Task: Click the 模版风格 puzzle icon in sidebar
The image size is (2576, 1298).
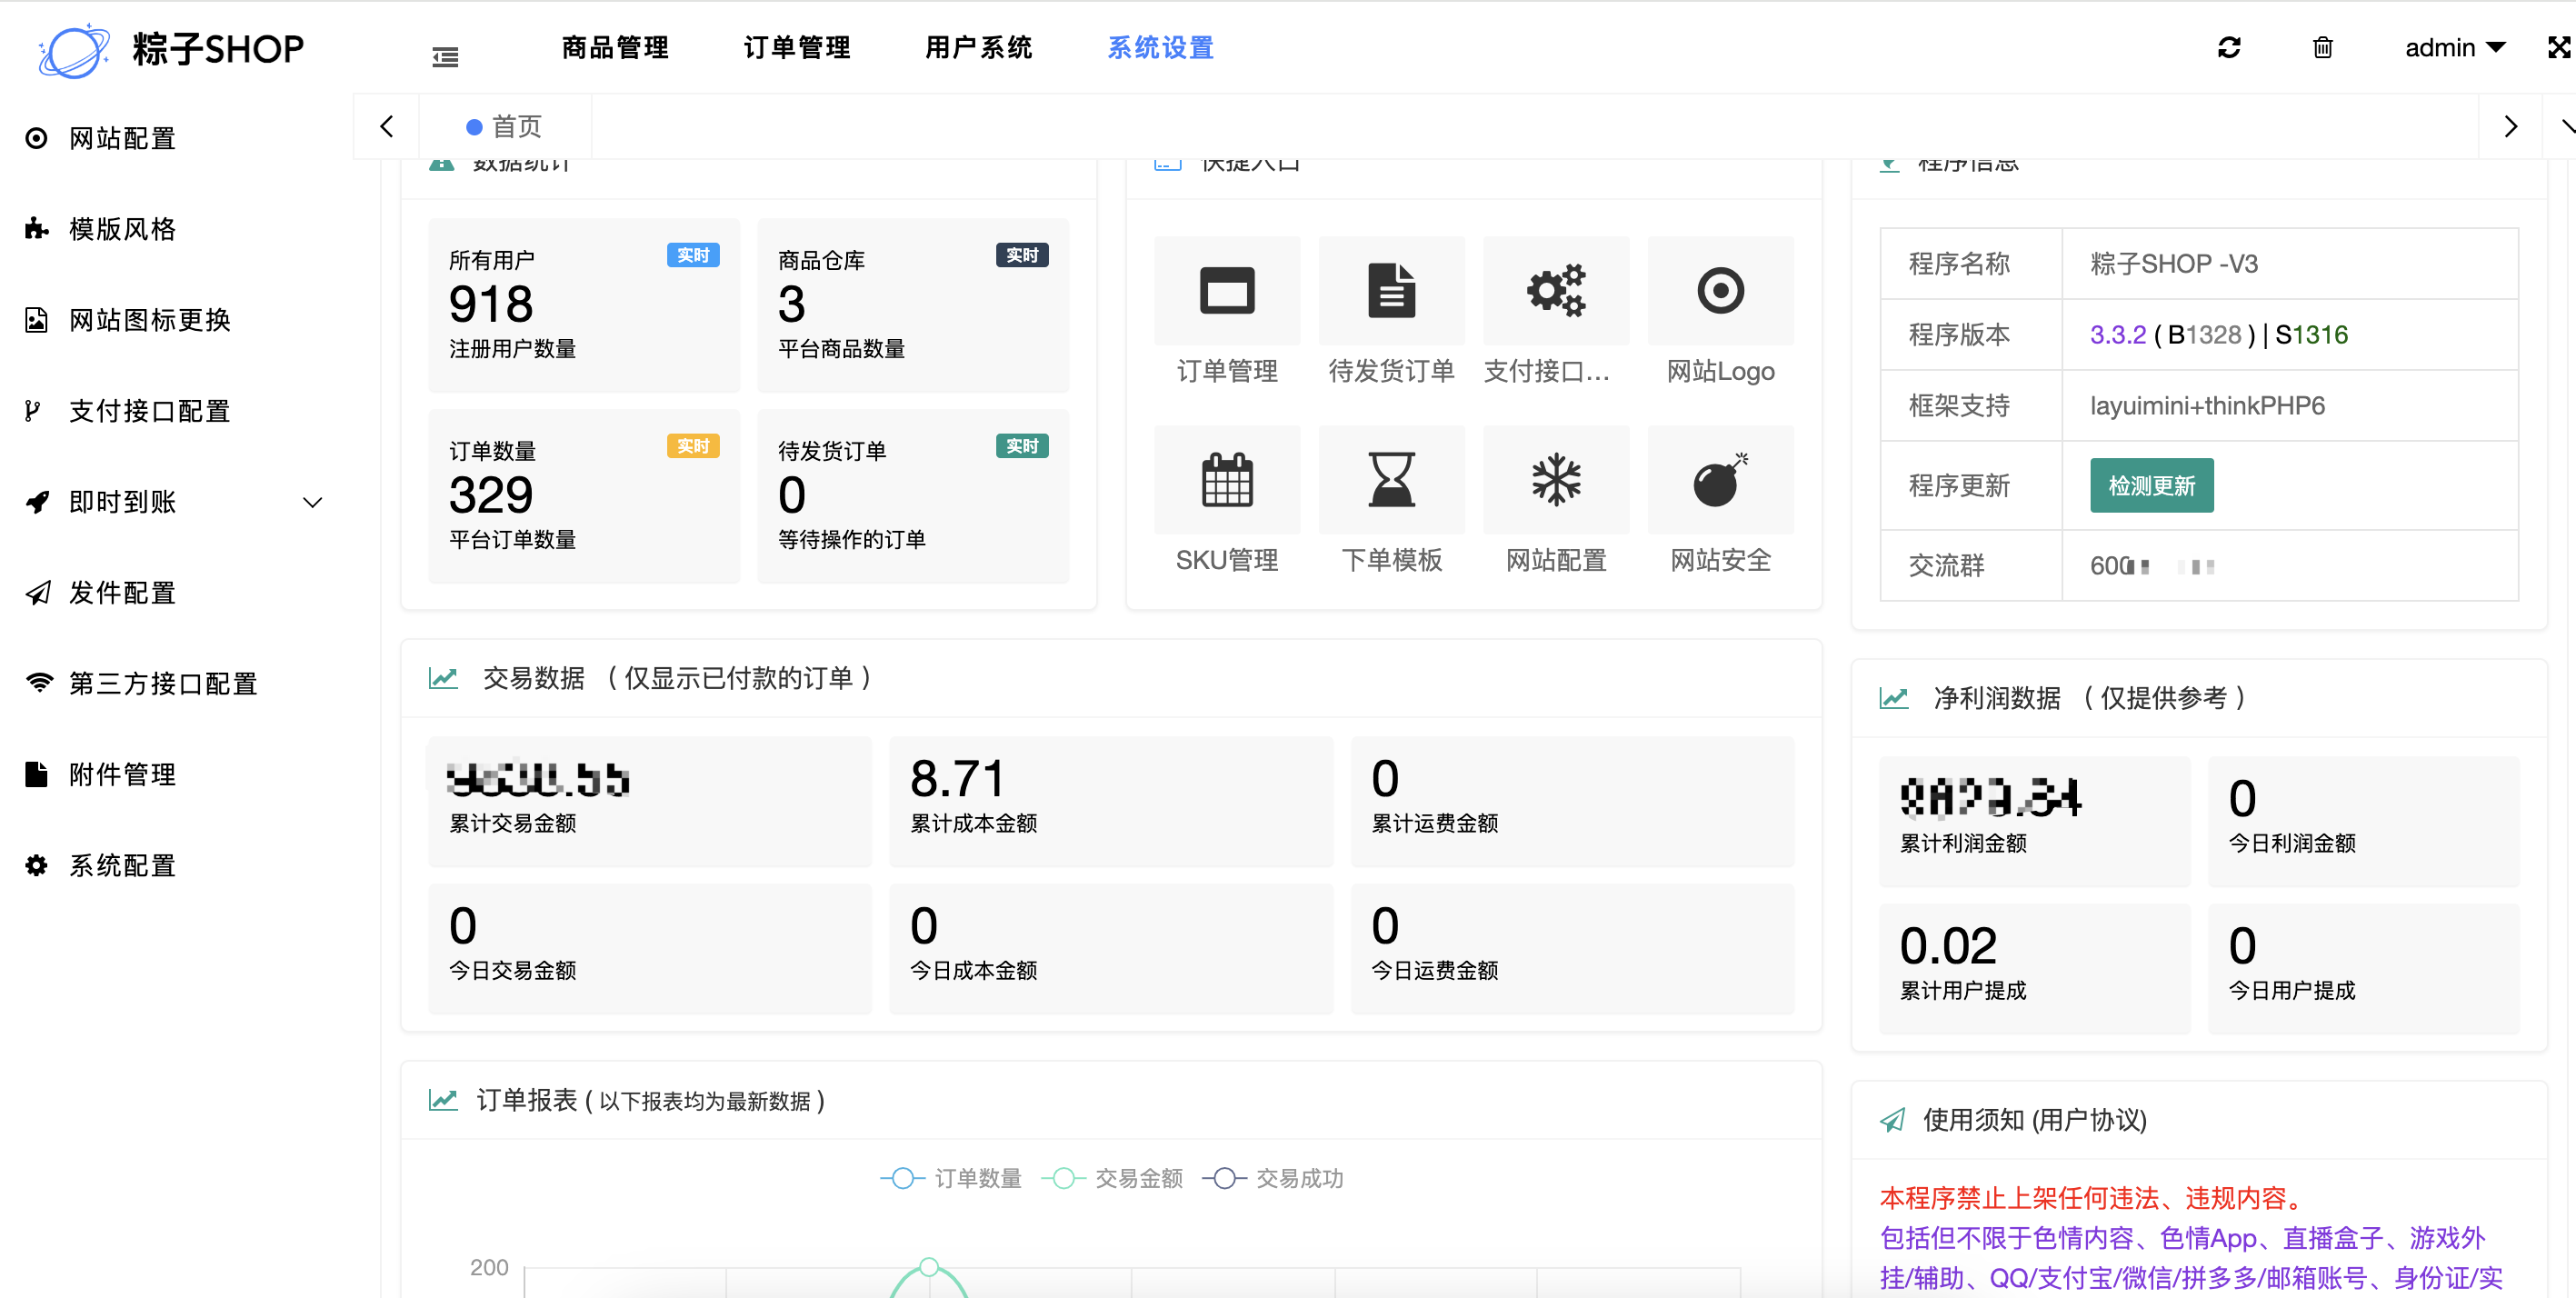Action: coord(36,229)
